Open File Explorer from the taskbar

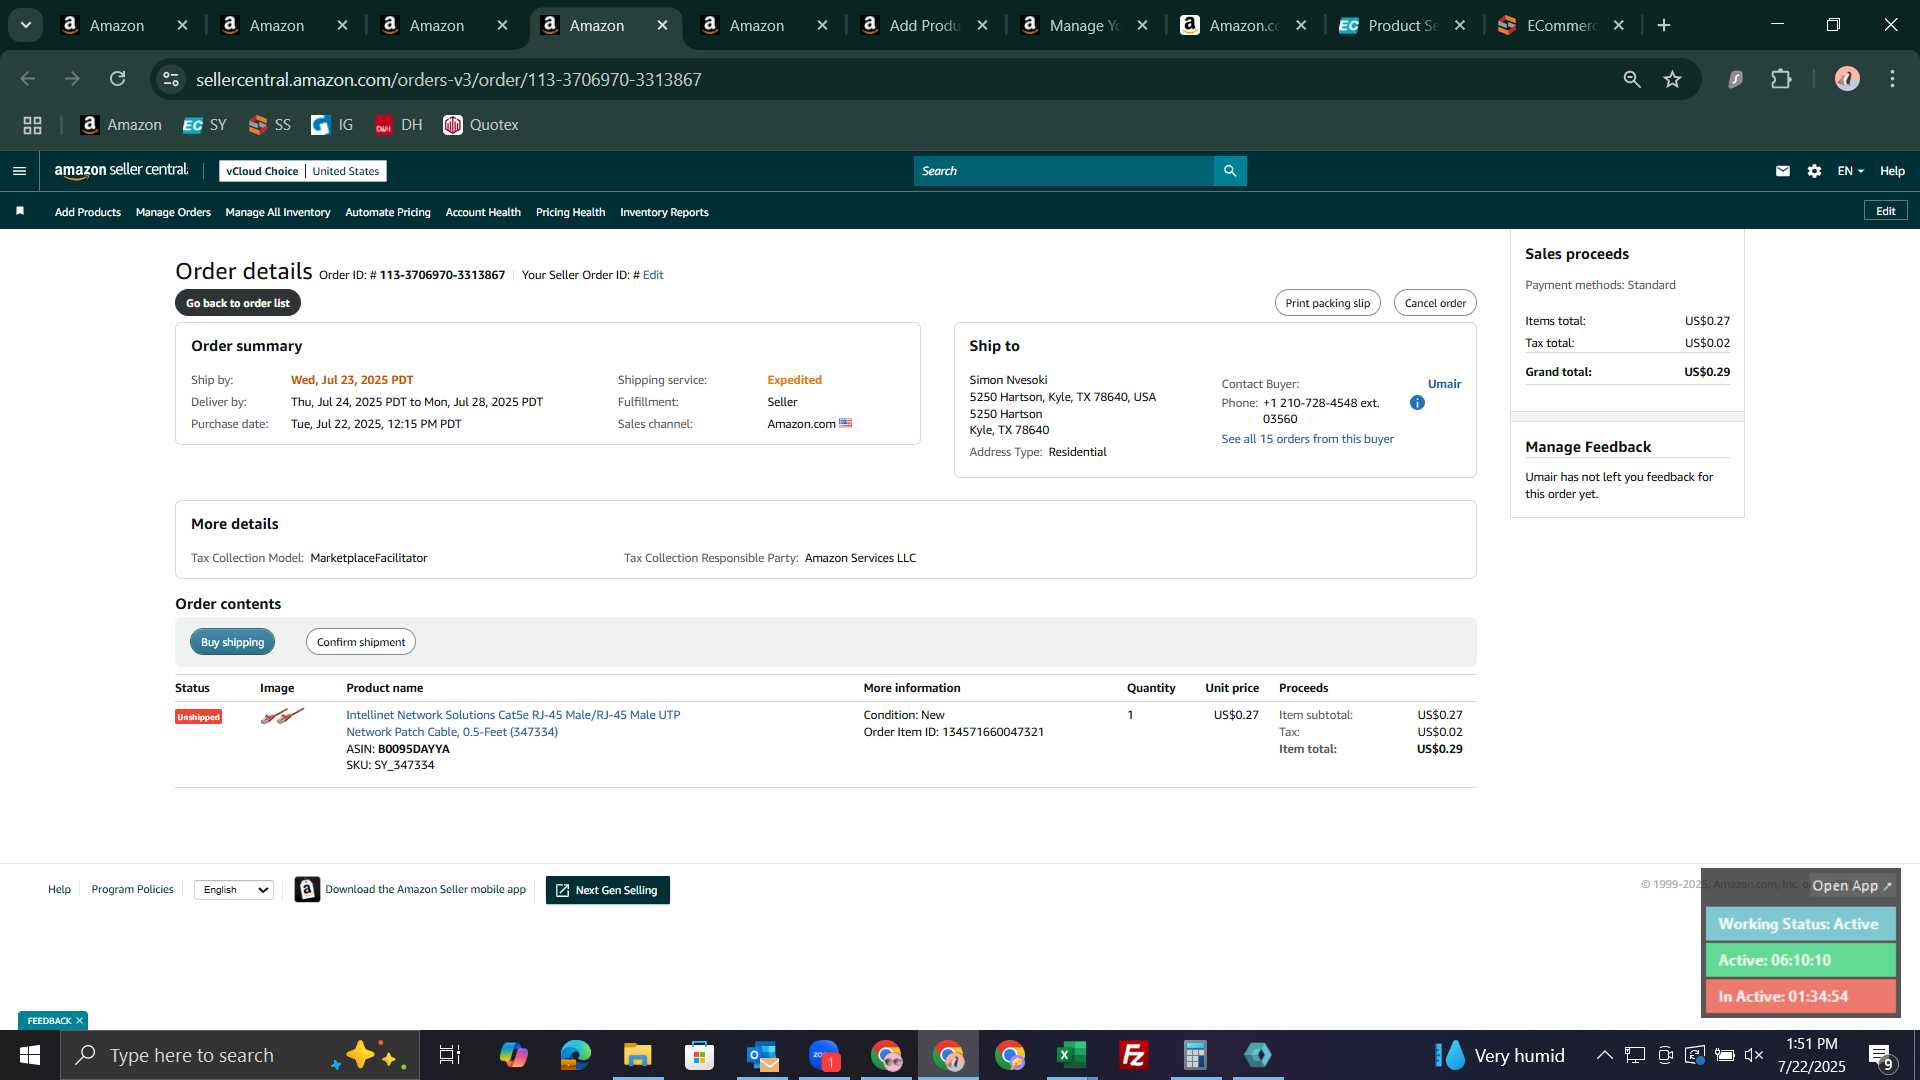(638, 1055)
